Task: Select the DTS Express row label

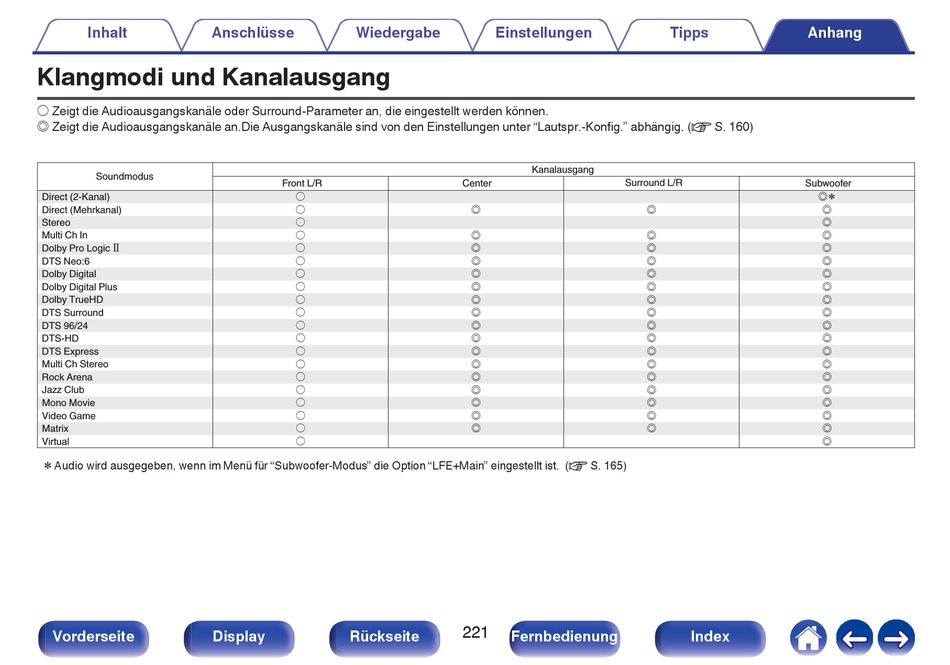Action: [70, 351]
